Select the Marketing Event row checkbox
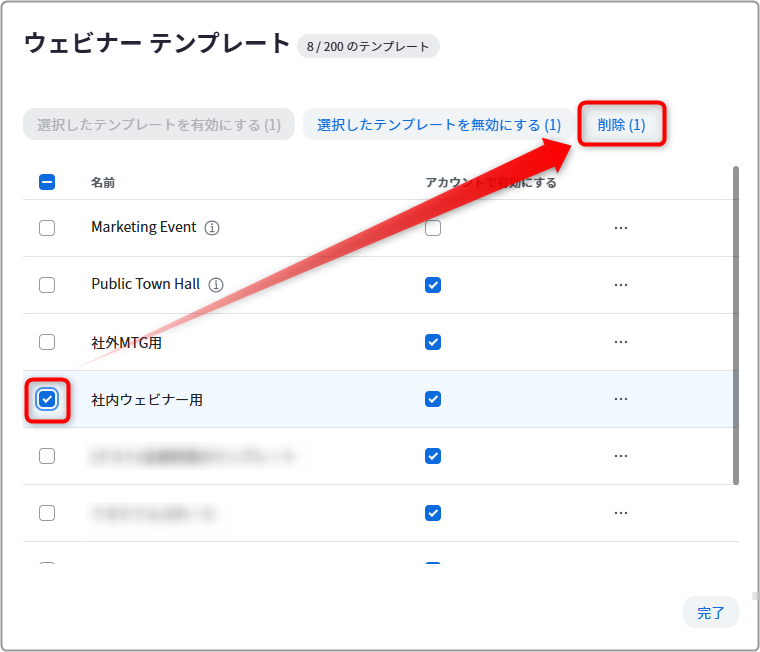 pyautogui.click(x=47, y=228)
